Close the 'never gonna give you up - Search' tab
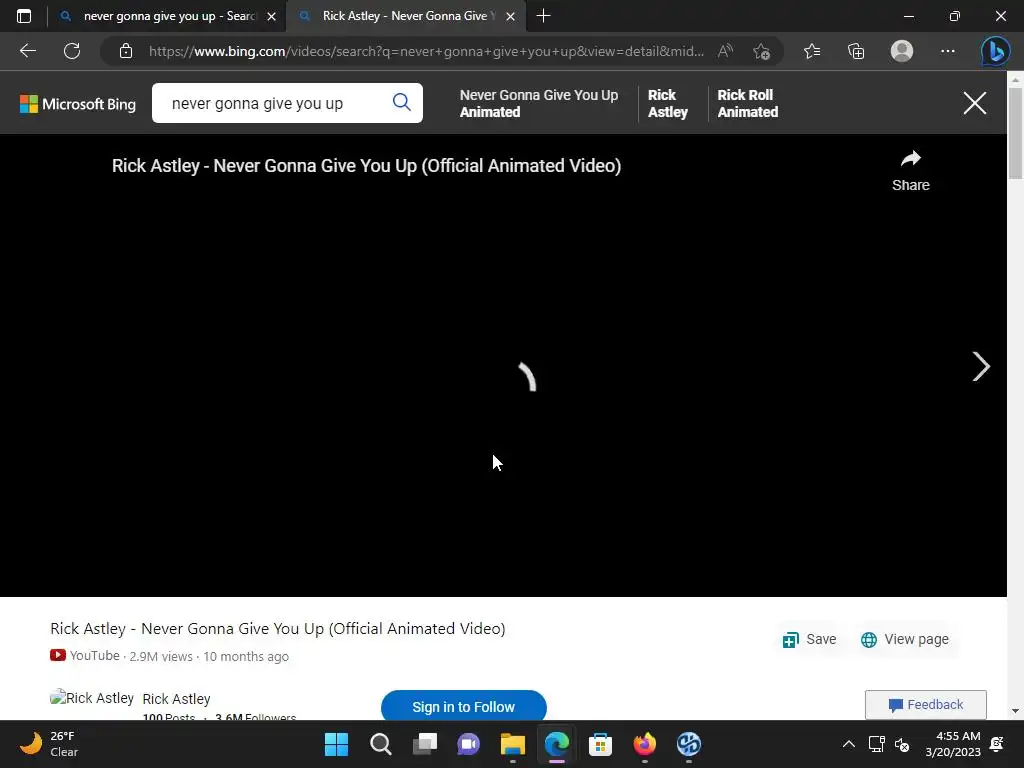 272,16
